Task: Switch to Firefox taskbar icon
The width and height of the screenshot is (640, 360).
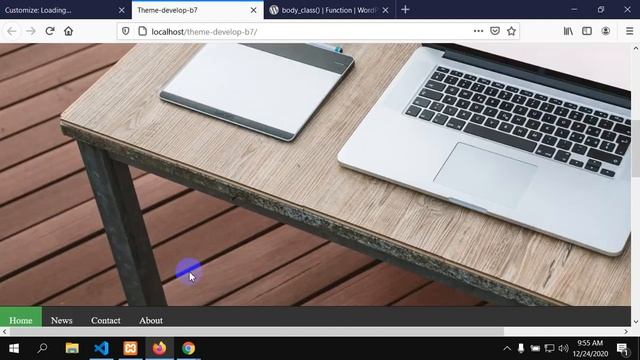Action: (x=160, y=348)
